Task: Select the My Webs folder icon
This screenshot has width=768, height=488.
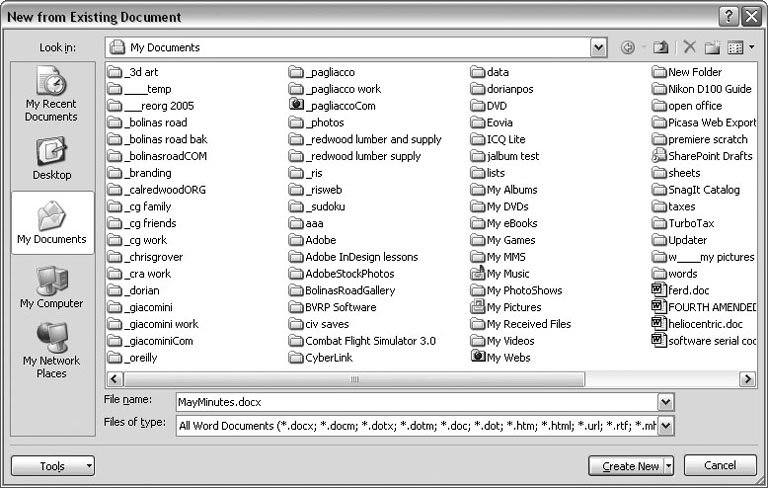Action: tap(478, 356)
